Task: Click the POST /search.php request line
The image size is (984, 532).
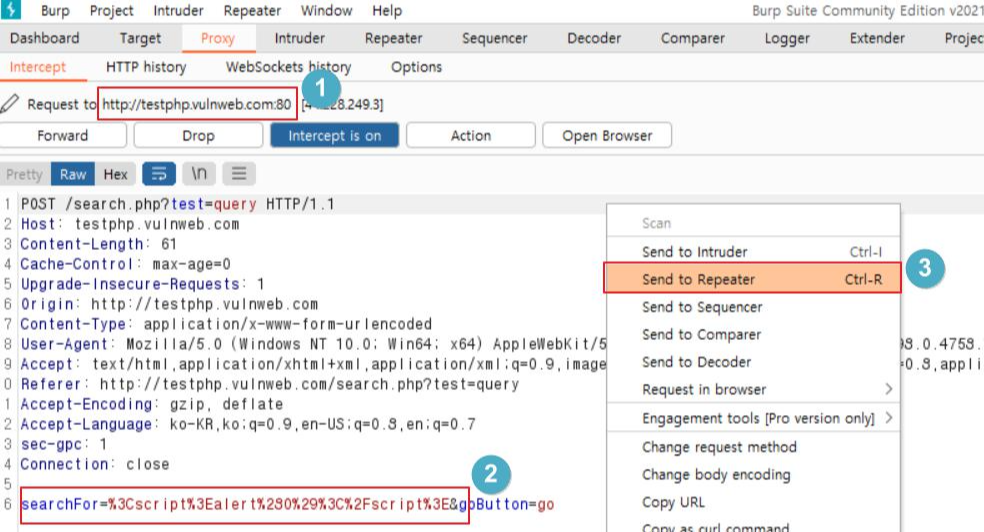Action: point(178,204)
